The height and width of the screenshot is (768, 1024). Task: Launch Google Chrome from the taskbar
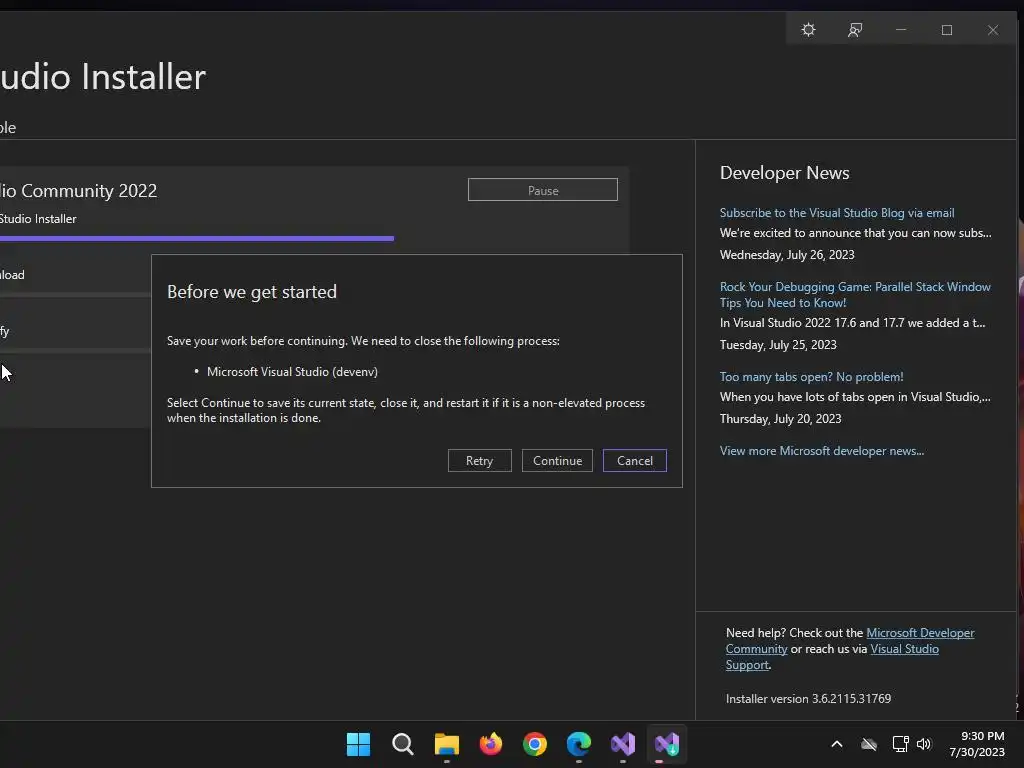coord(535,744)
